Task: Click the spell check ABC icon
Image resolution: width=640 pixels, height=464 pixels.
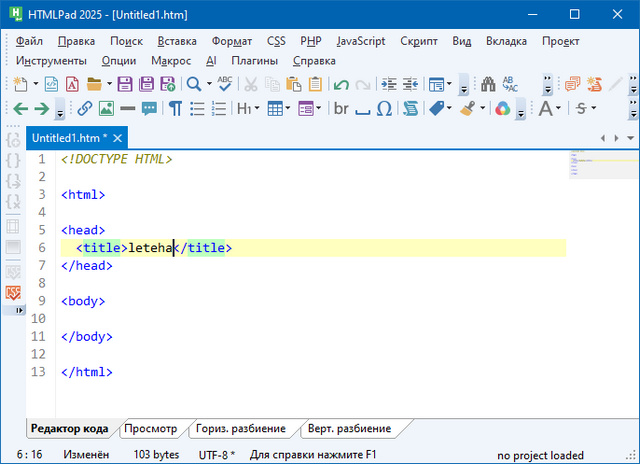Action: click(x=226, y=84)
